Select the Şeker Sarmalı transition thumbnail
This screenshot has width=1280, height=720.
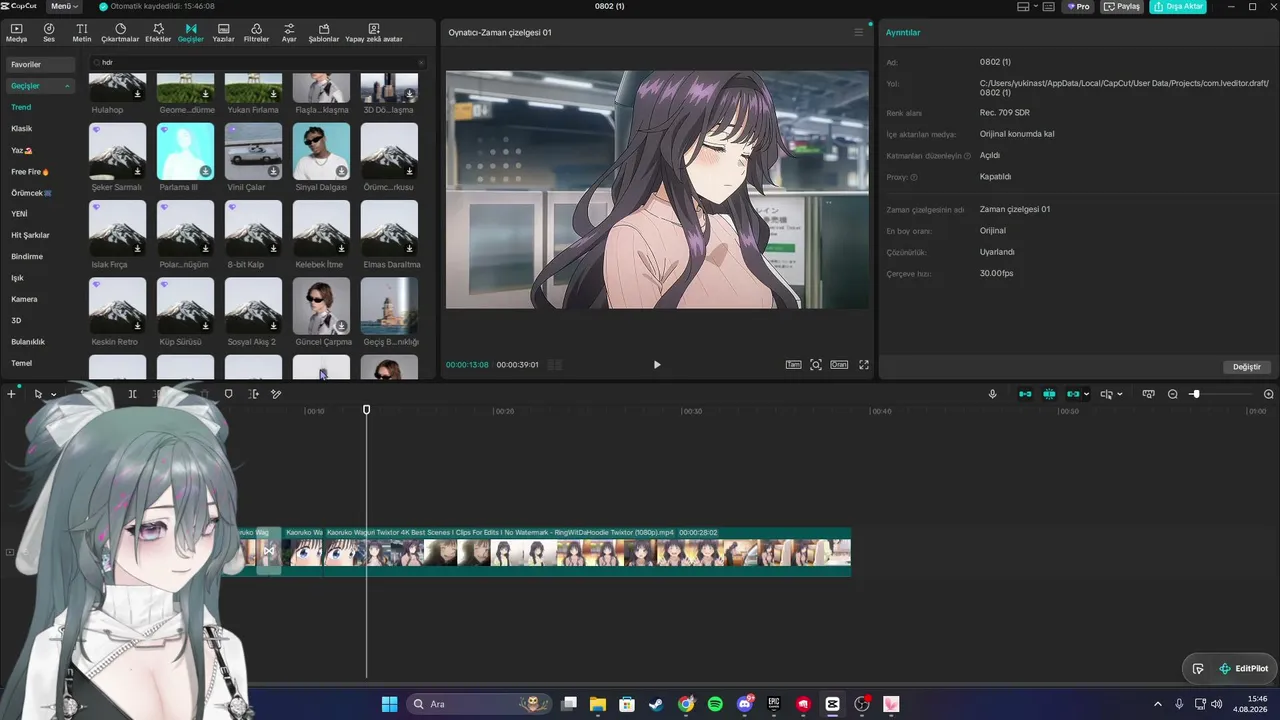117,151
